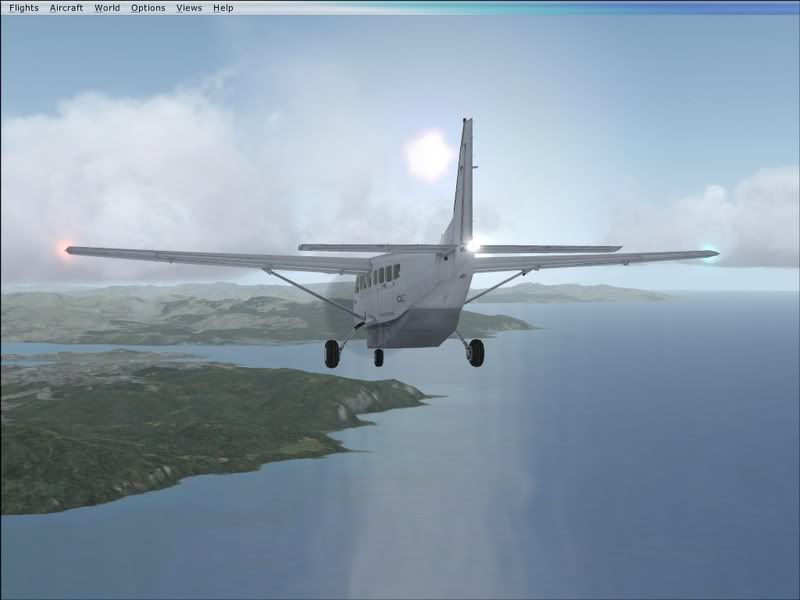Show the Views menu
800x600 pixels.
pos(189,8)
